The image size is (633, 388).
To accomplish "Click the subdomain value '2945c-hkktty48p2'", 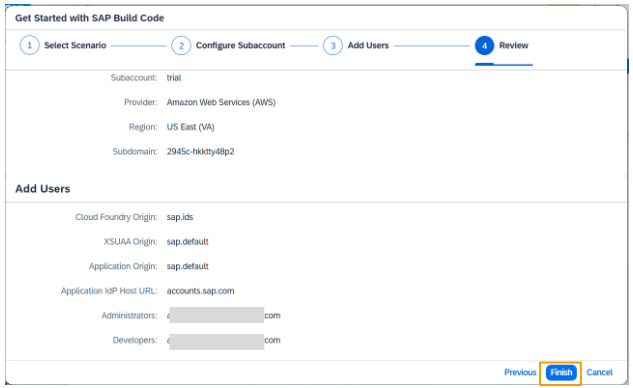I will click(x=201, y=151).
